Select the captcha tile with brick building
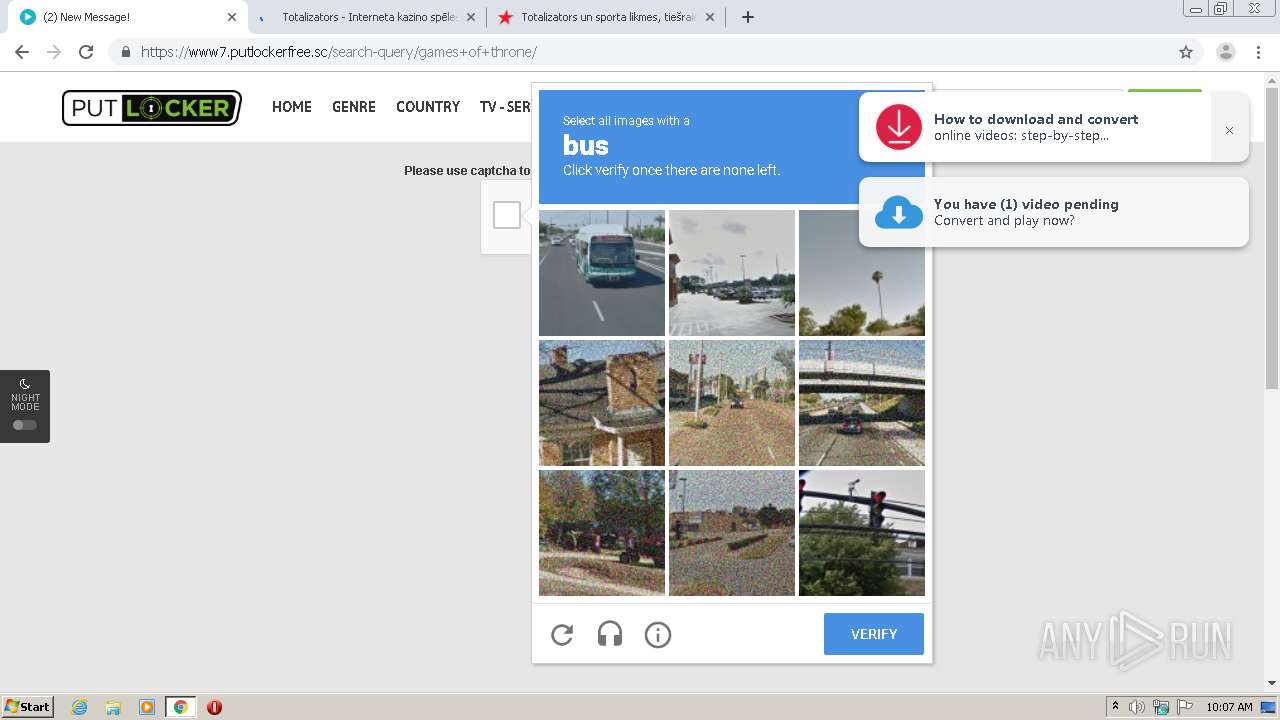The height and width of the screenshot is (720, 1280). [x=602, y=403]
